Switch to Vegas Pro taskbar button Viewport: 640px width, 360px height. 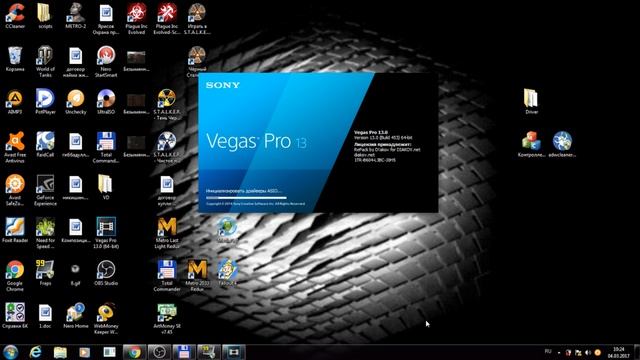tap(233, 352)
